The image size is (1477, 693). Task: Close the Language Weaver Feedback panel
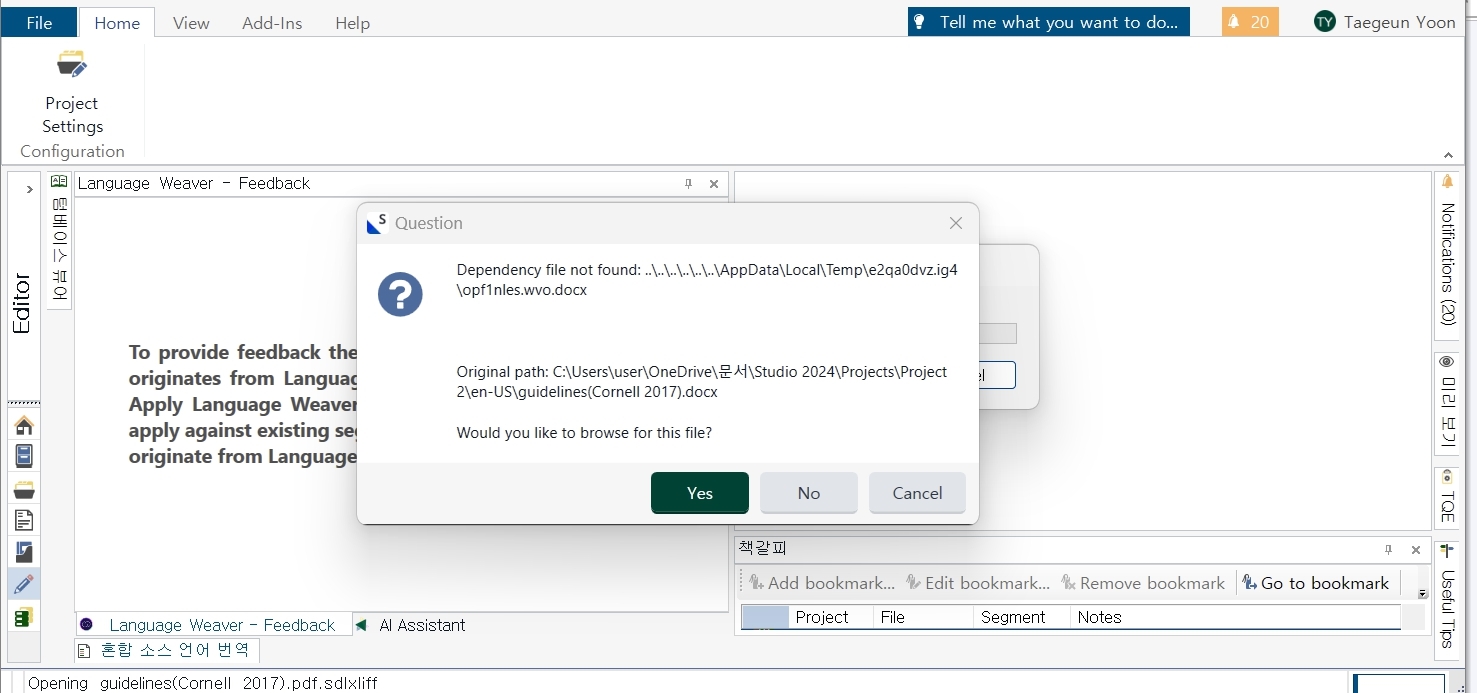(714, 184)
